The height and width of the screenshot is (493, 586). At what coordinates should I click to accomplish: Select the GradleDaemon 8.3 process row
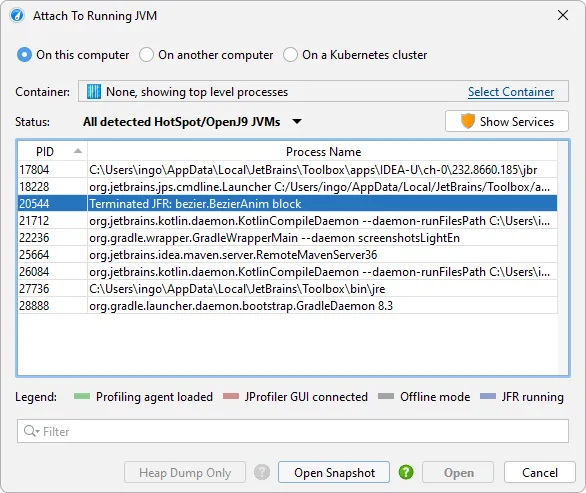[287, 306]
